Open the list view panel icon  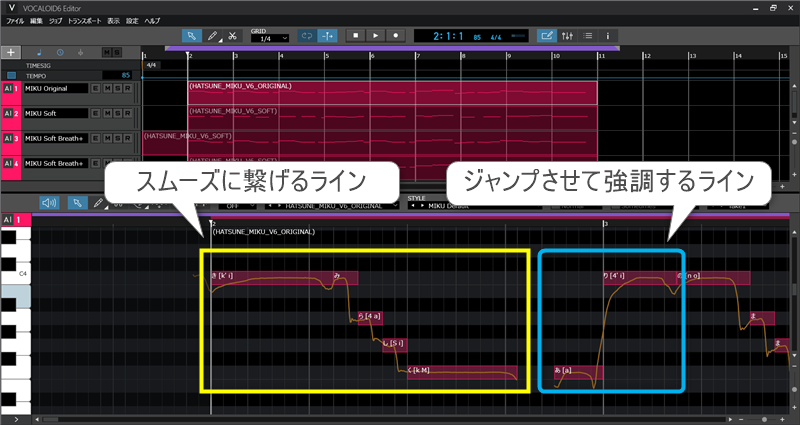click(588, 36)
